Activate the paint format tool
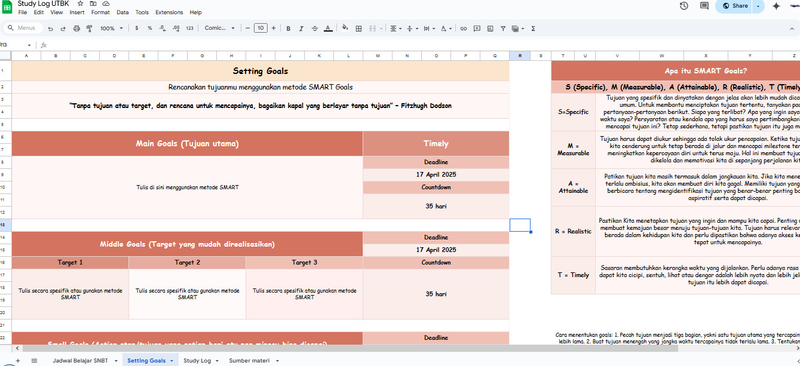800x366 pixels. click(89, 29)
